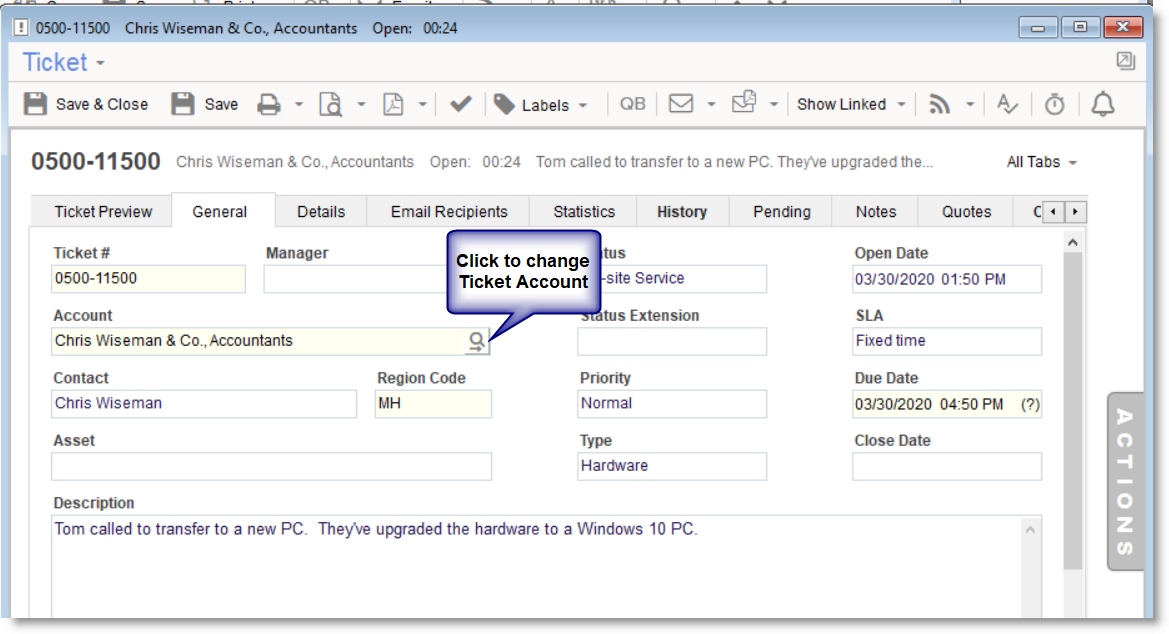
Task: Open the All Tabs dropdown
Action: pos(1041,162)
